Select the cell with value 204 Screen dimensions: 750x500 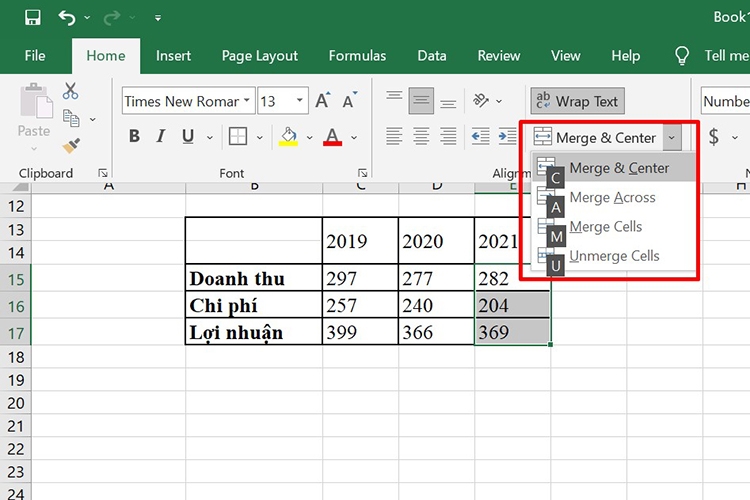(512, 305)
